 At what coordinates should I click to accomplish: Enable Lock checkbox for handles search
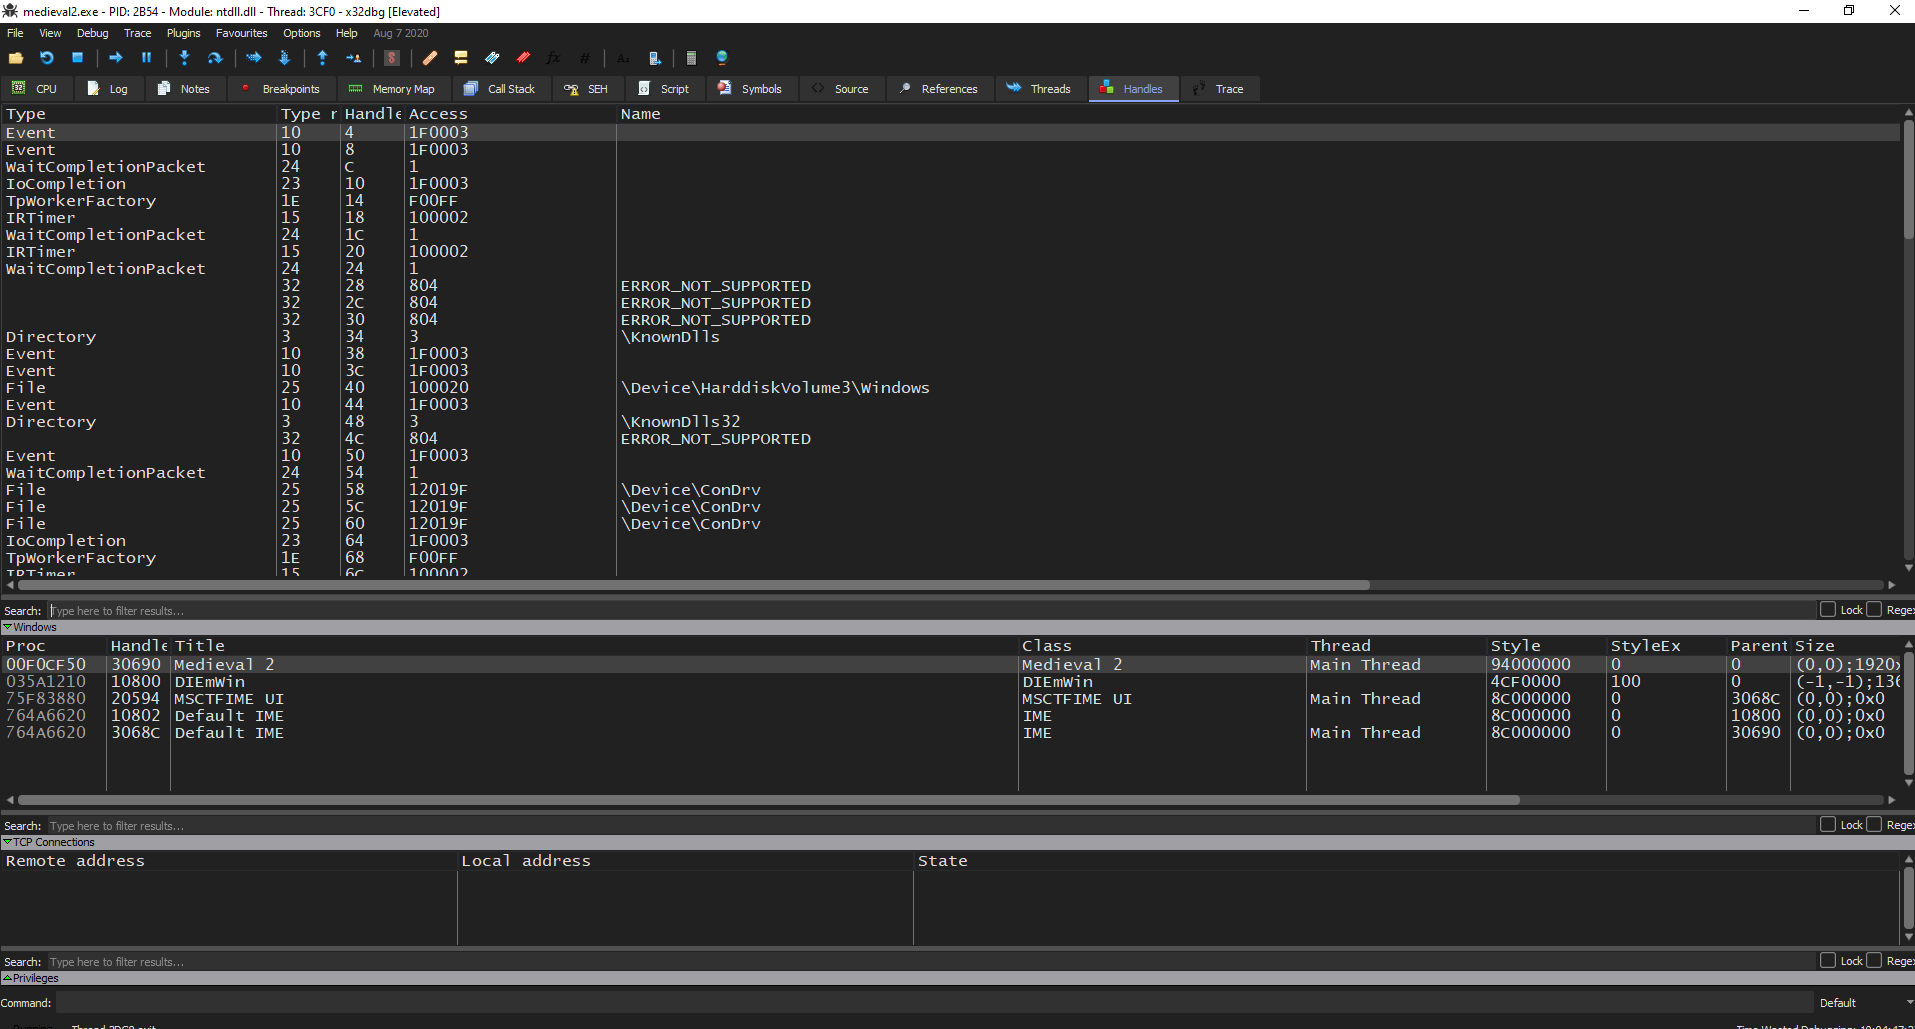pos(1828,610)
